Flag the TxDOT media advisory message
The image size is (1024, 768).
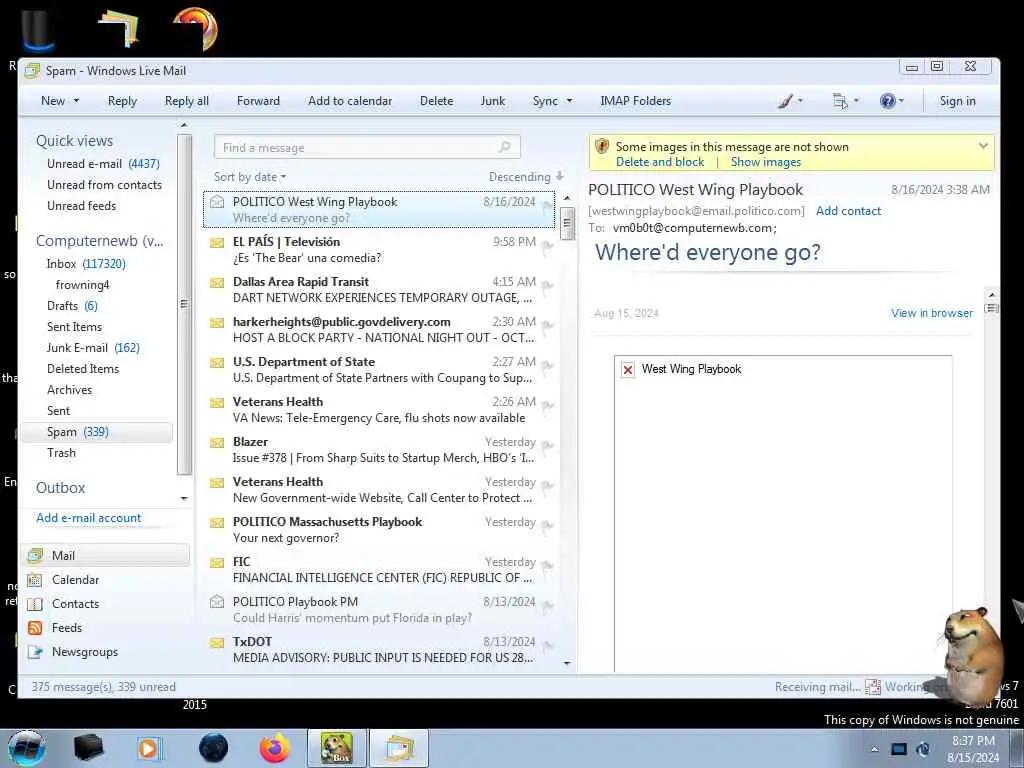pyautogui.click(x=547, y=646)
